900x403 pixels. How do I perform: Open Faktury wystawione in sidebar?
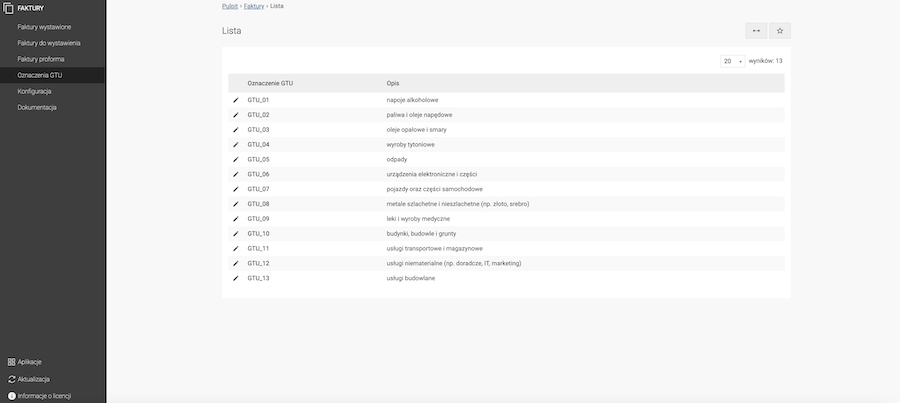[44, 26]
